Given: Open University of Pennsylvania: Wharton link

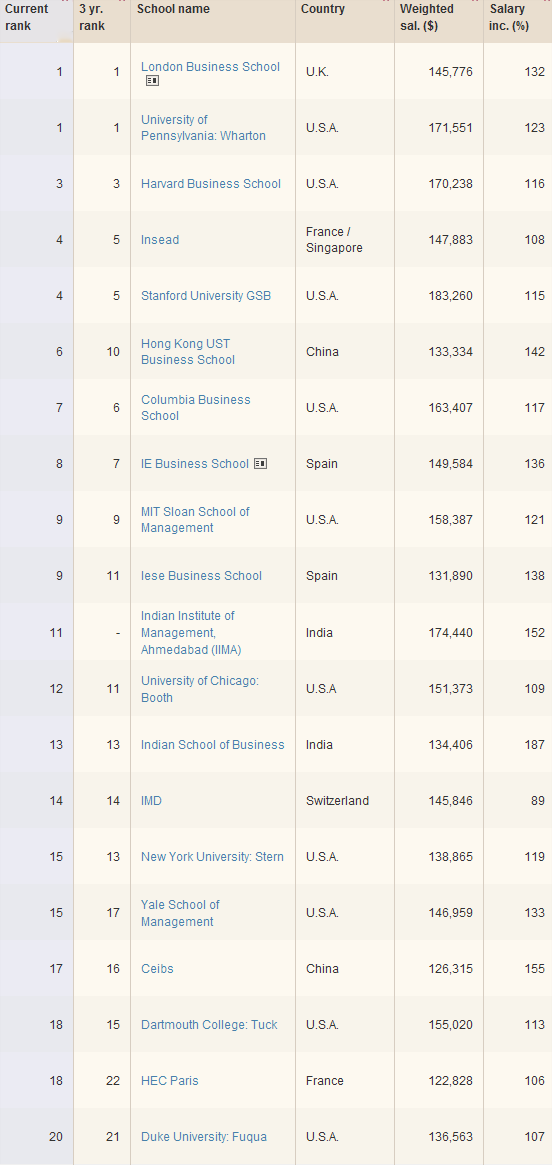Looking at the screenshot, I should coord(203,128).
